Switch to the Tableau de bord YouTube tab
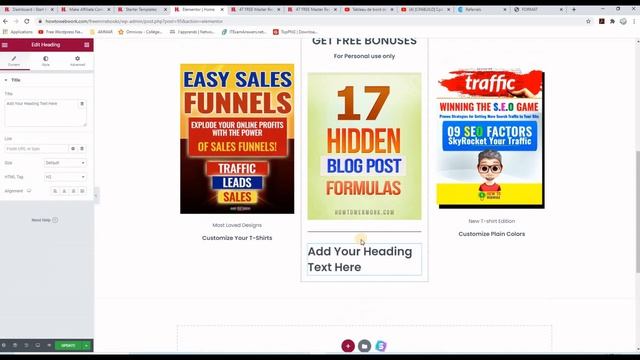 pyautogui.click(x=369, y=9)
